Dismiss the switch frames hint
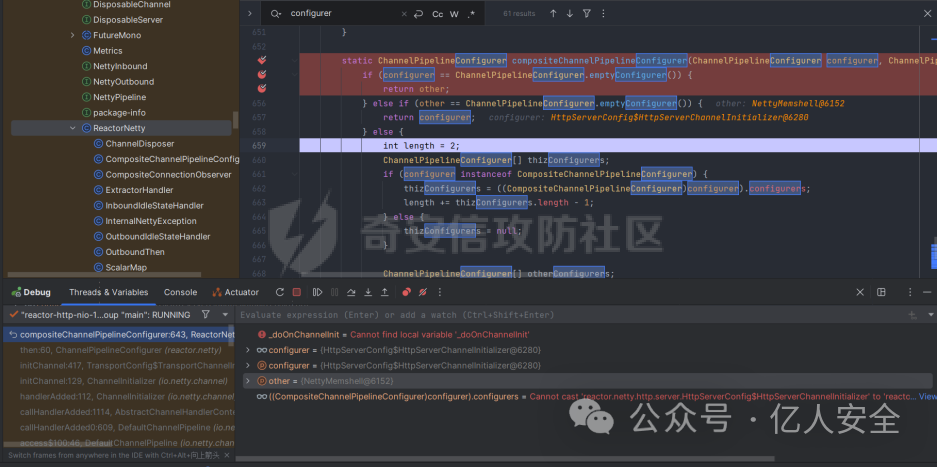937x467 pixels. pos(226,455)
